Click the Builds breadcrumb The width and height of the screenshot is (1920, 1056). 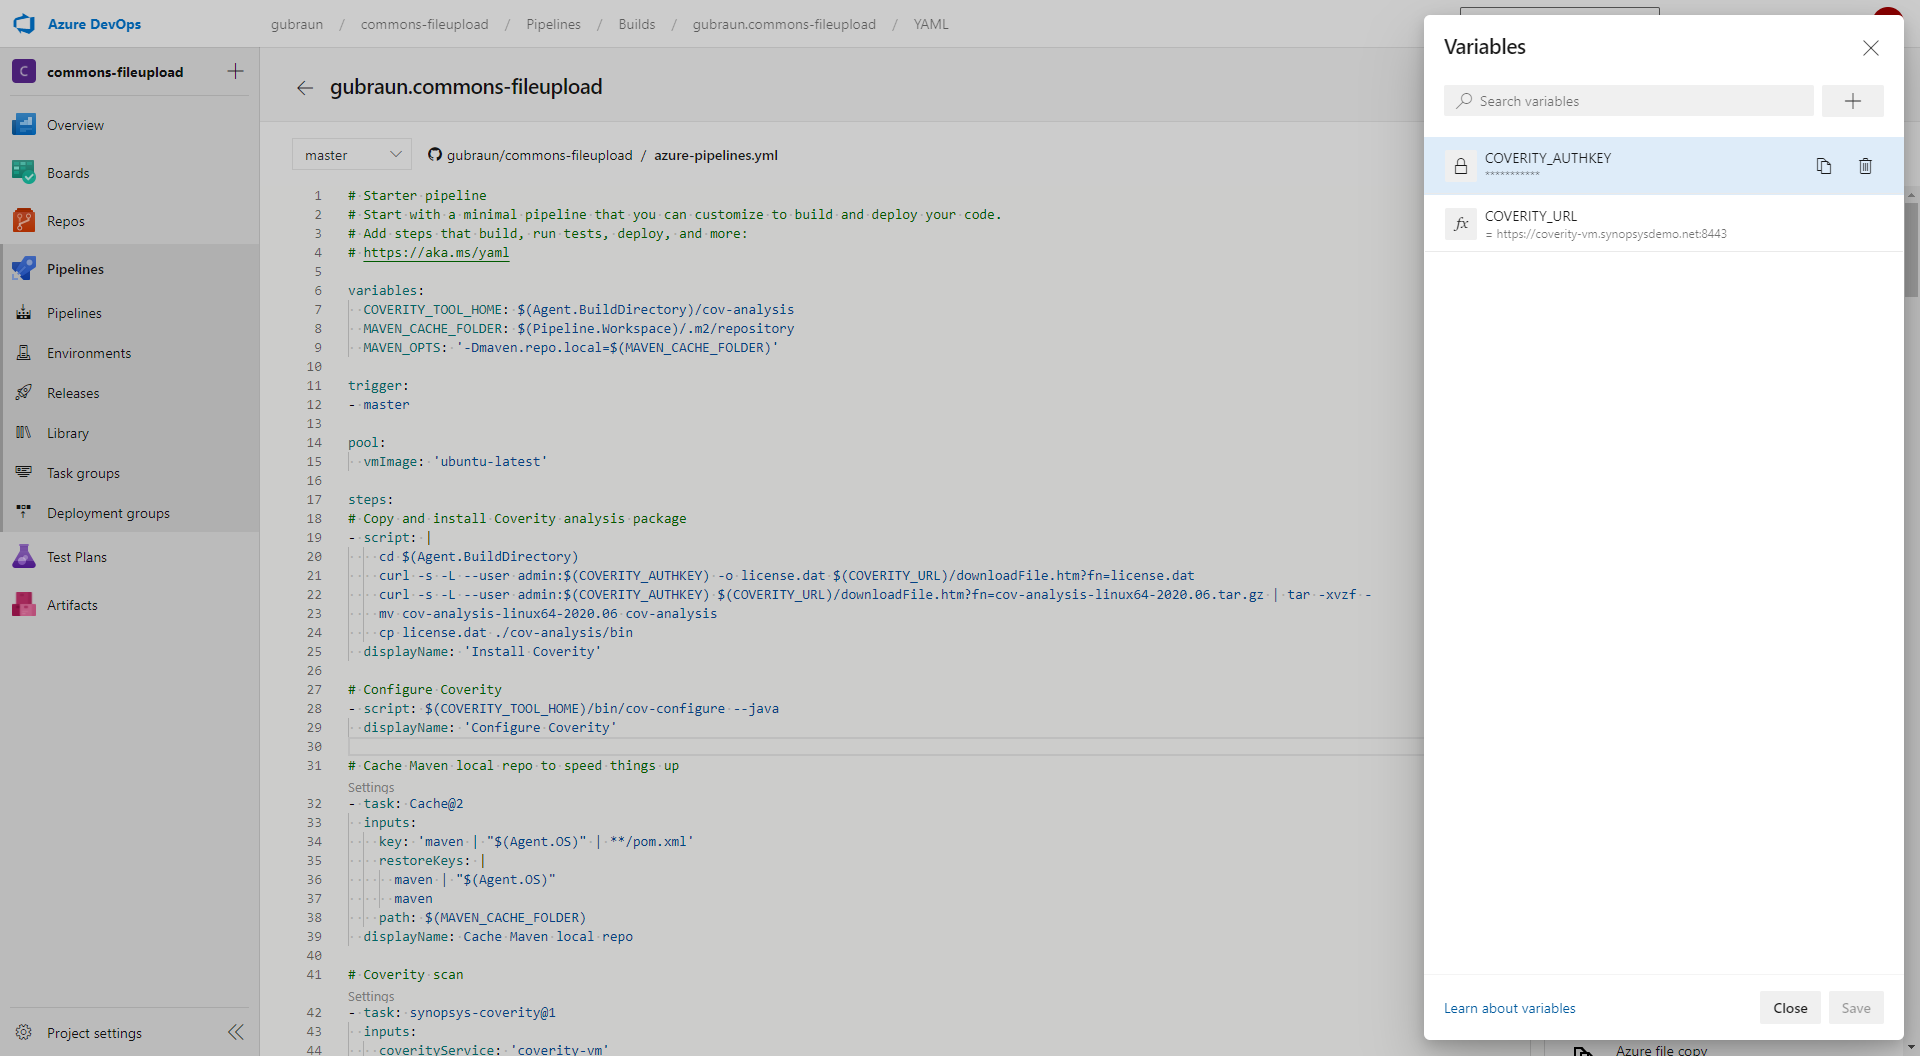pyautogui.click(x=636, y=24)
